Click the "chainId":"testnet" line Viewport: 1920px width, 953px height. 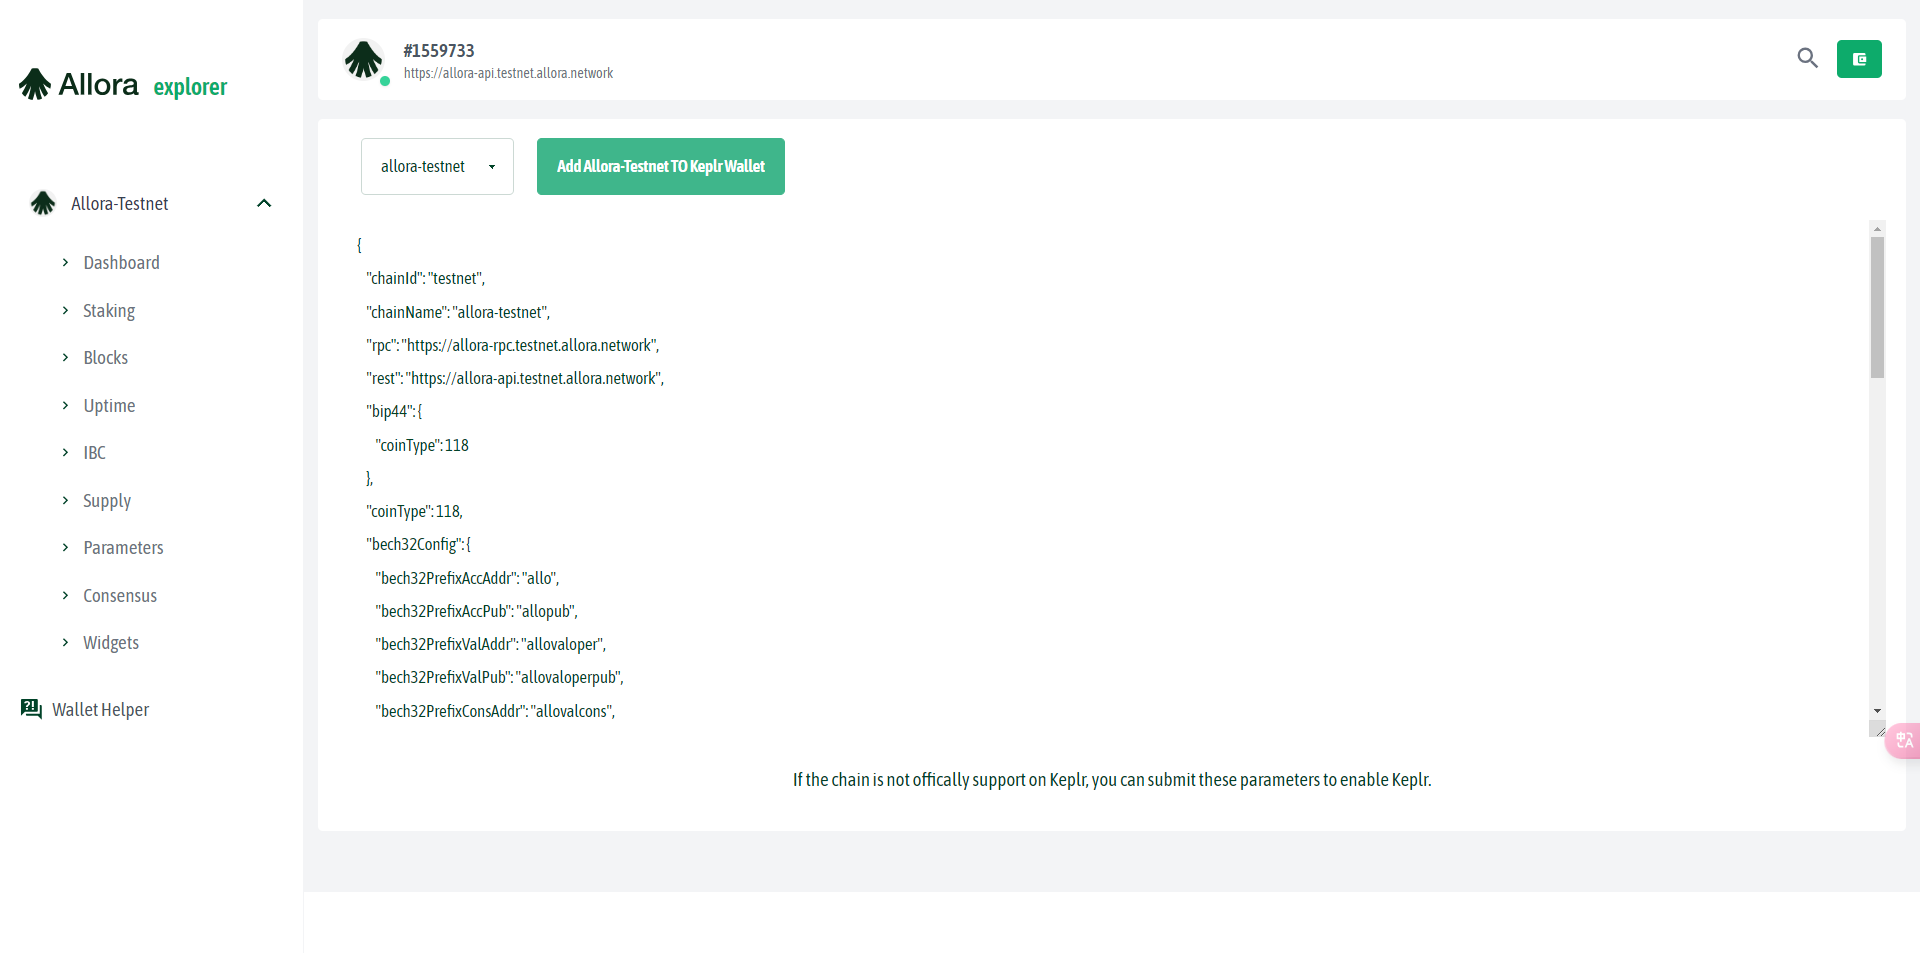point(425,278)
